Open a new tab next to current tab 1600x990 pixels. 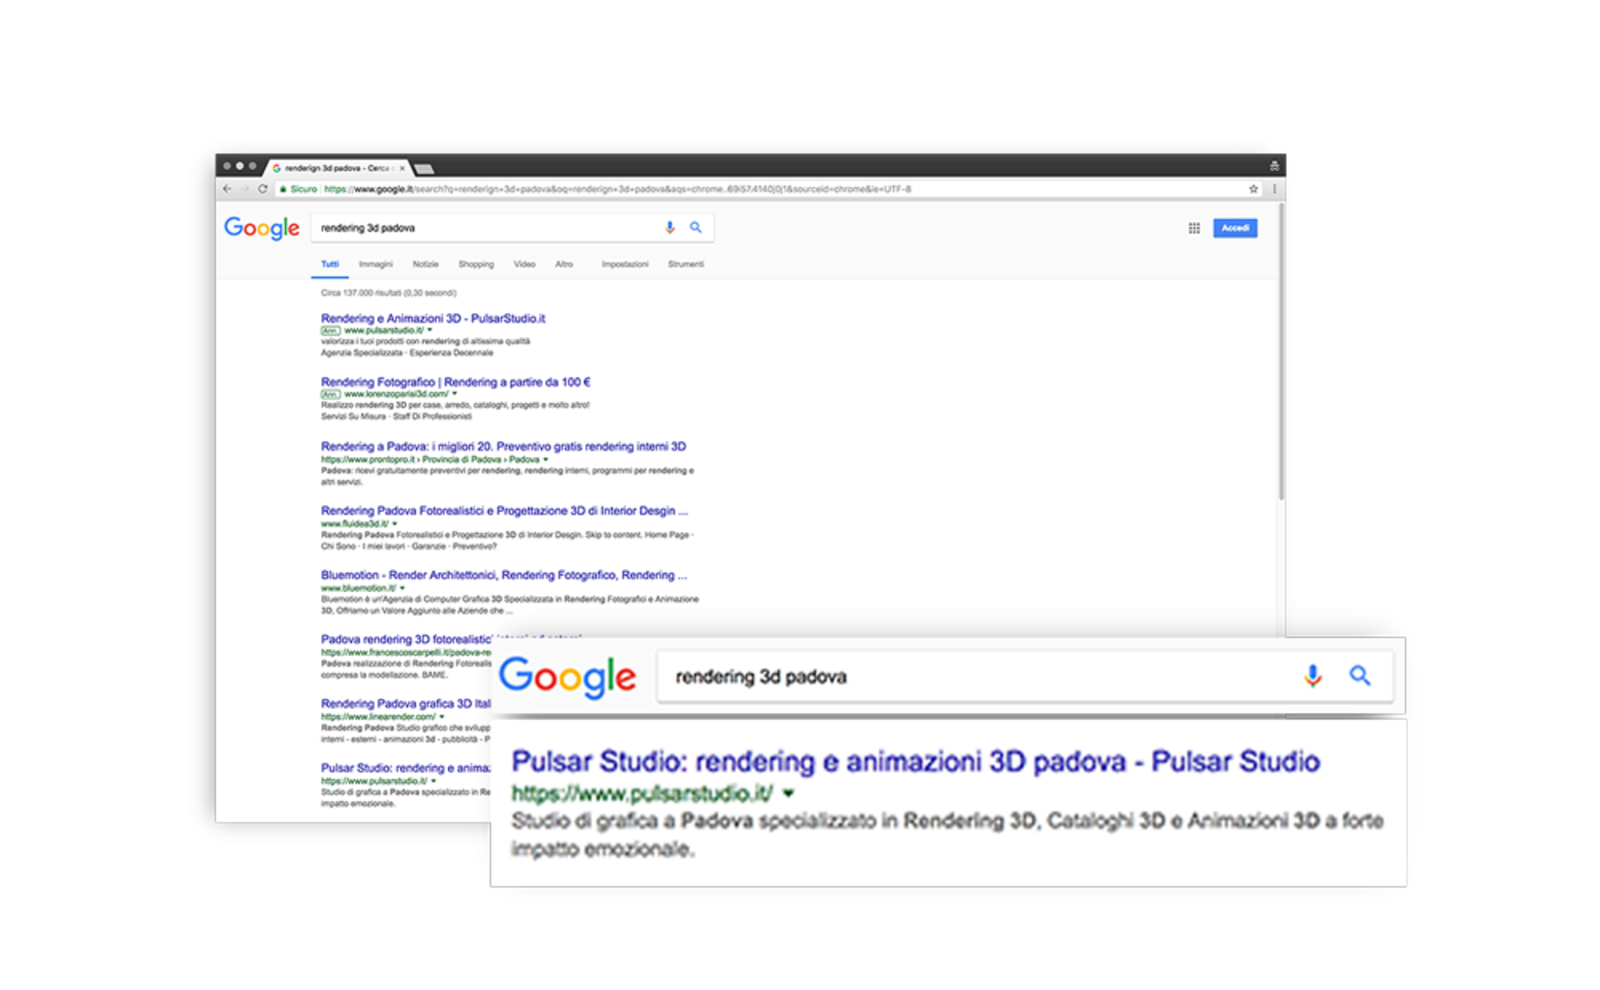point(424,169)
